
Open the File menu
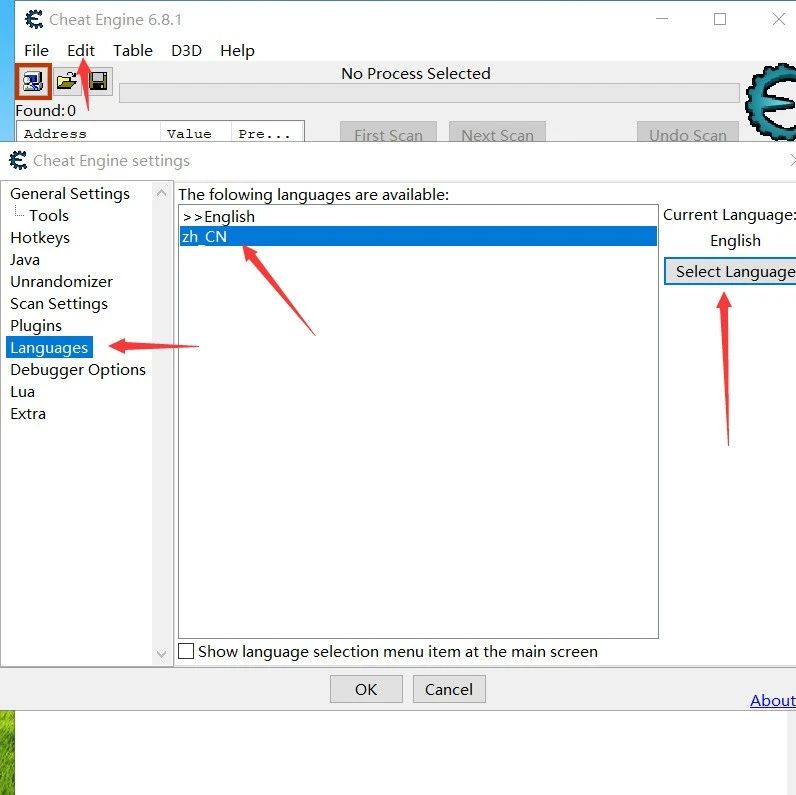point(36,50)
